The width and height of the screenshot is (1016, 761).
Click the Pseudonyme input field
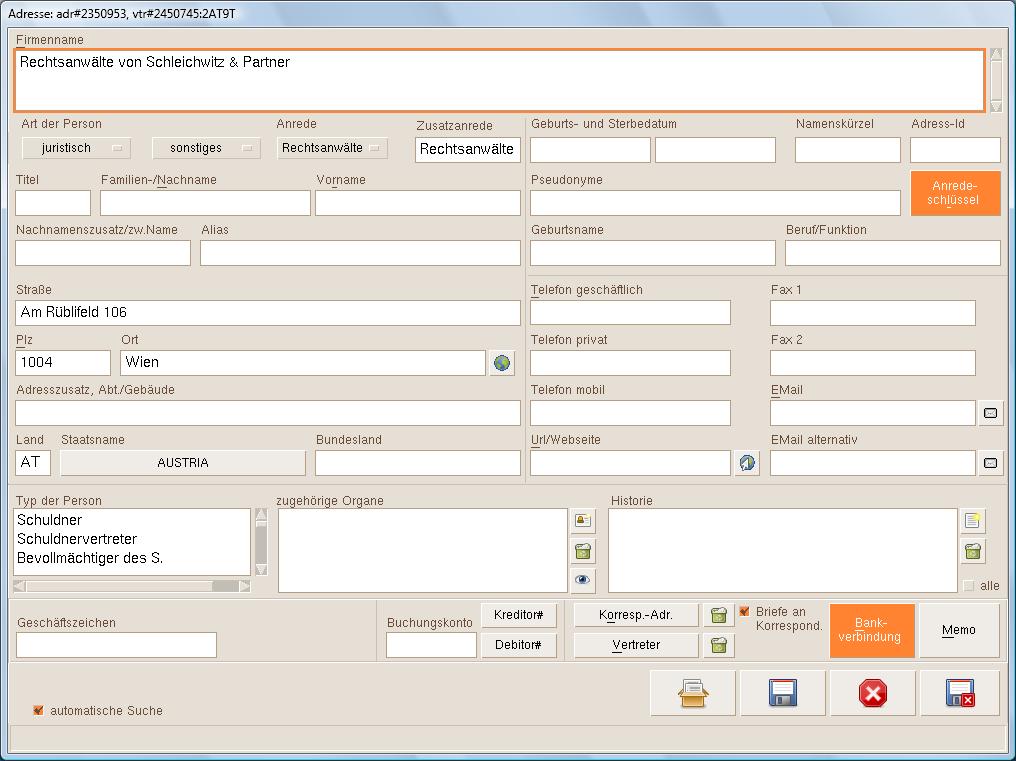pos(715,203)
